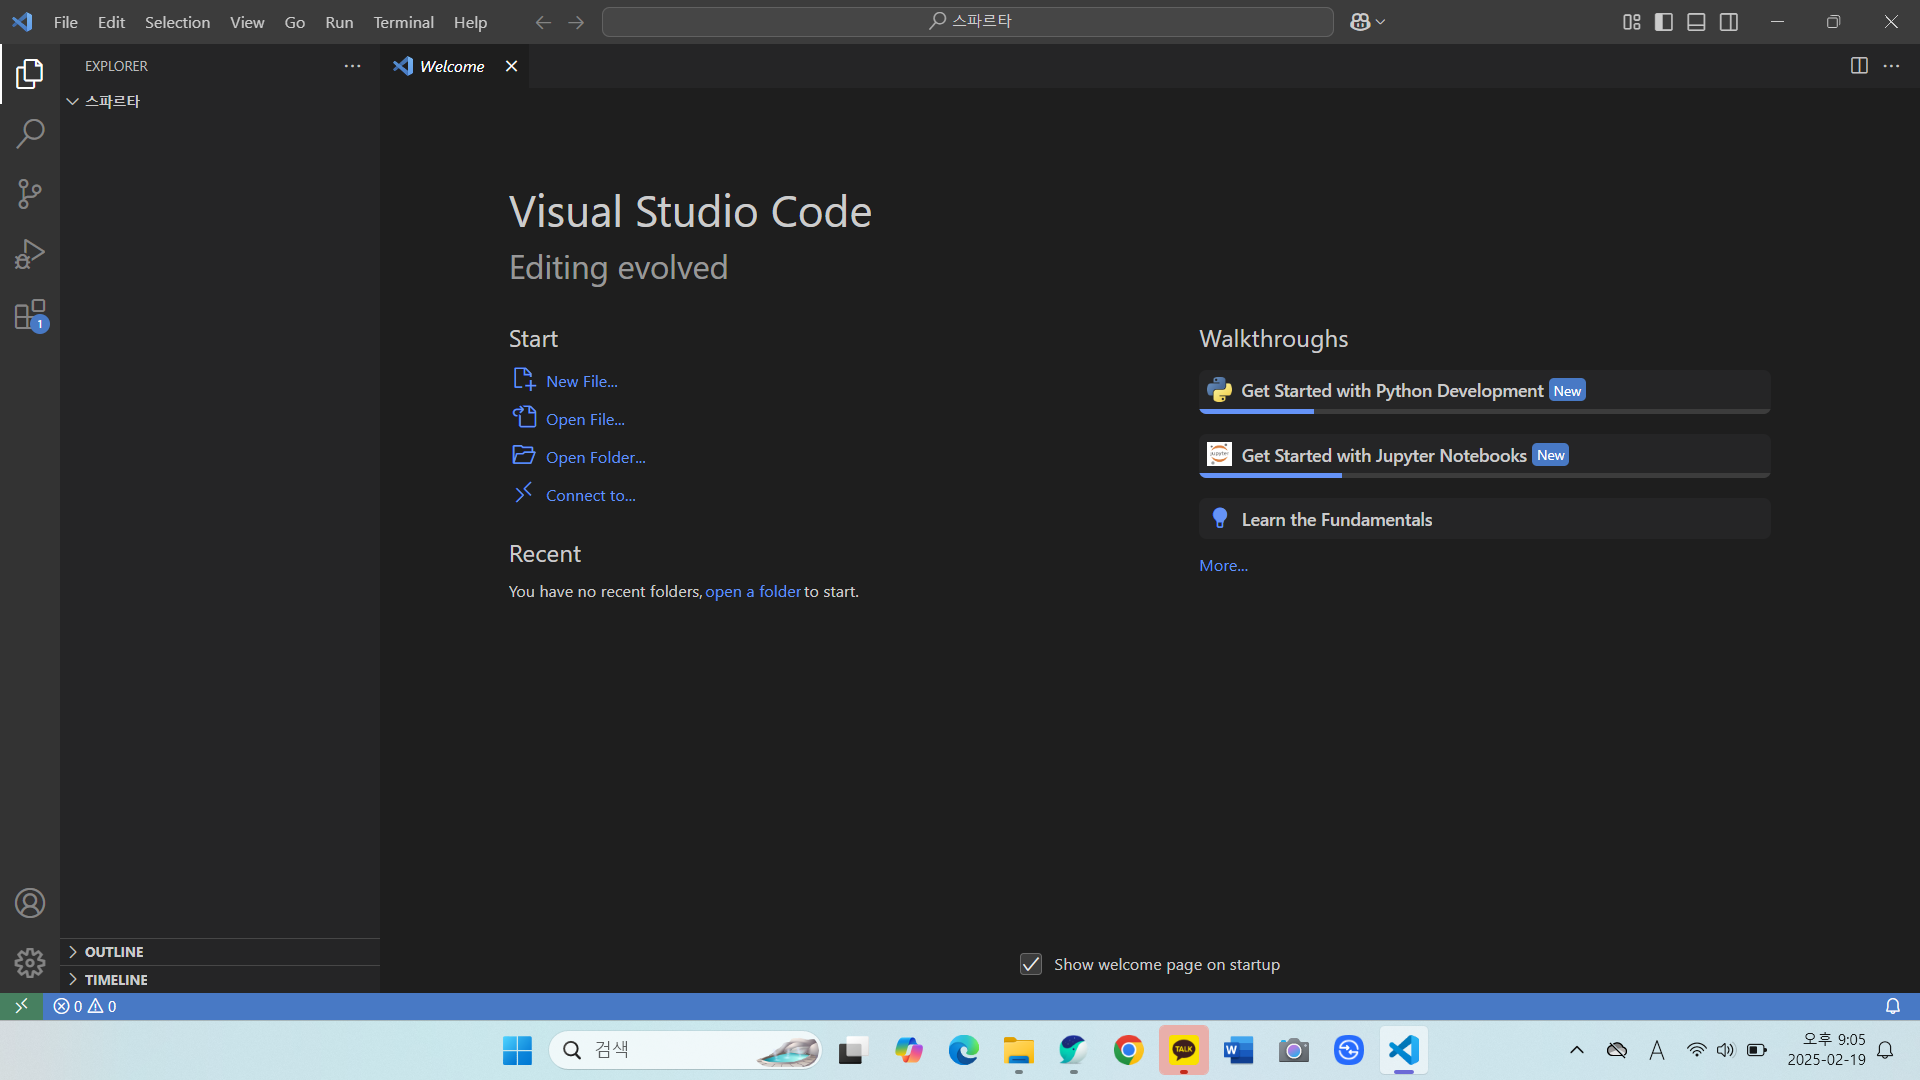Open the Extensions view
The width and height of the screenshot is (1920, 1080).
pos(30,315)
